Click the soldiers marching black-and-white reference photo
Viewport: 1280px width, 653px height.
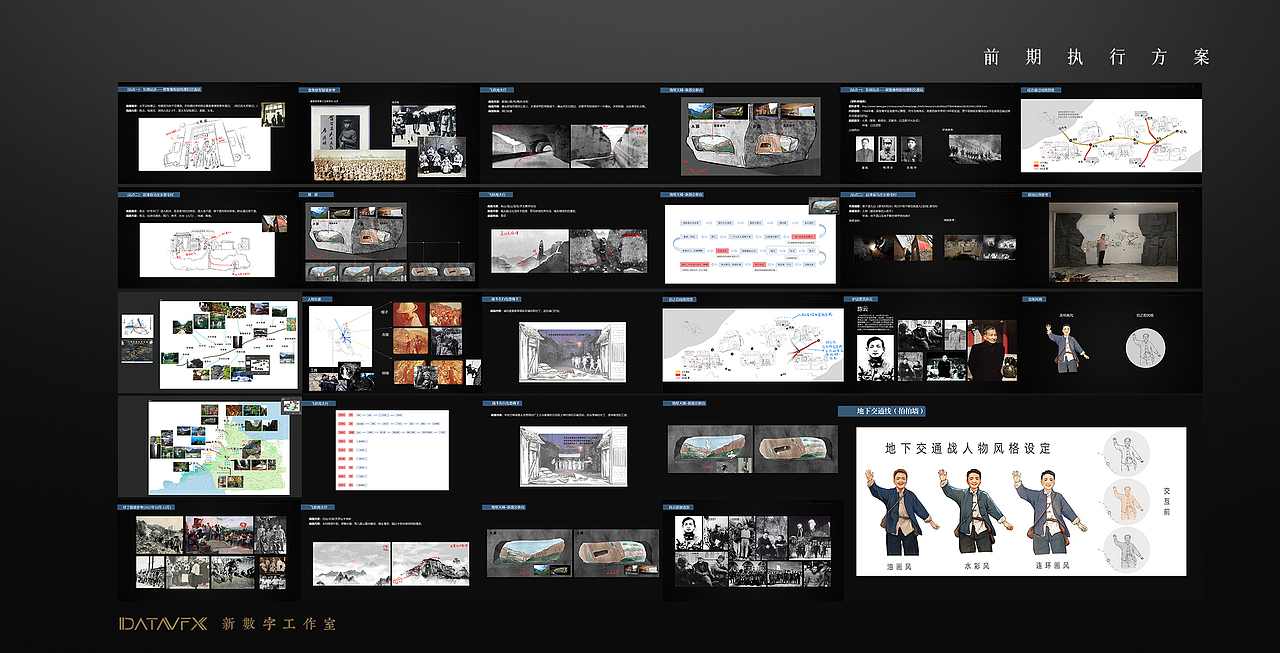point(975,148)
